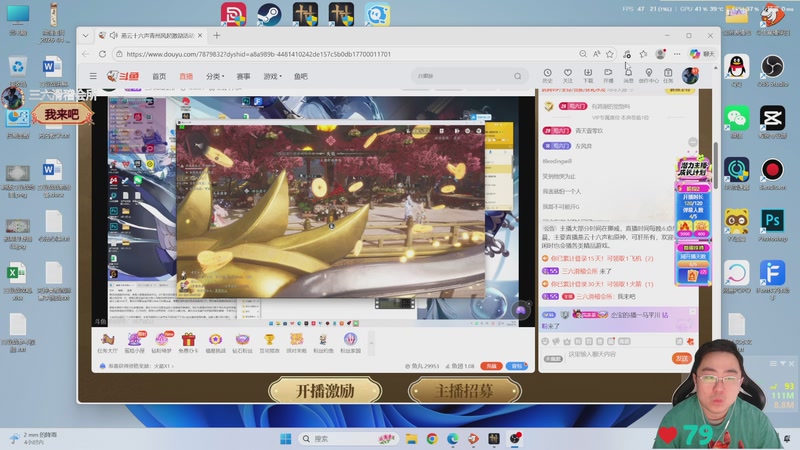Collapse the floating activity widget with the minus button
The image size is (800, 450).
(692, 142)
